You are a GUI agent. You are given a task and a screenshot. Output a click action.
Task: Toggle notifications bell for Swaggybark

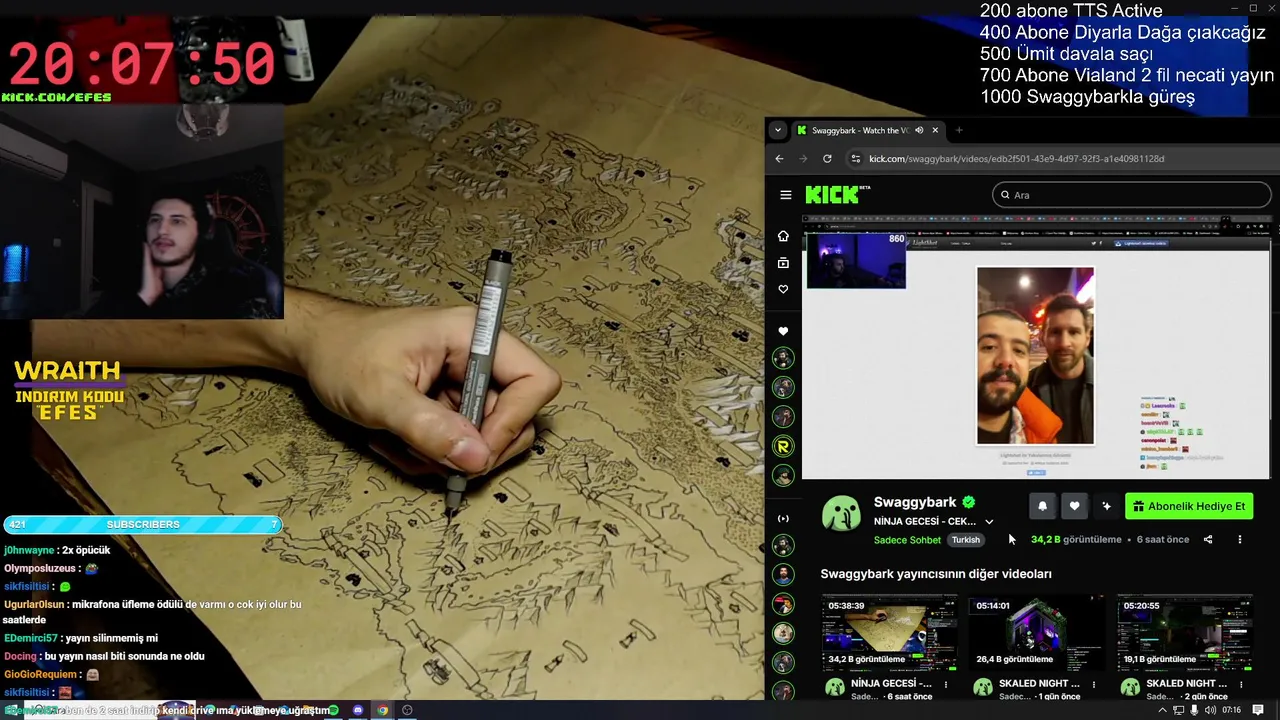click(1042, 506)
